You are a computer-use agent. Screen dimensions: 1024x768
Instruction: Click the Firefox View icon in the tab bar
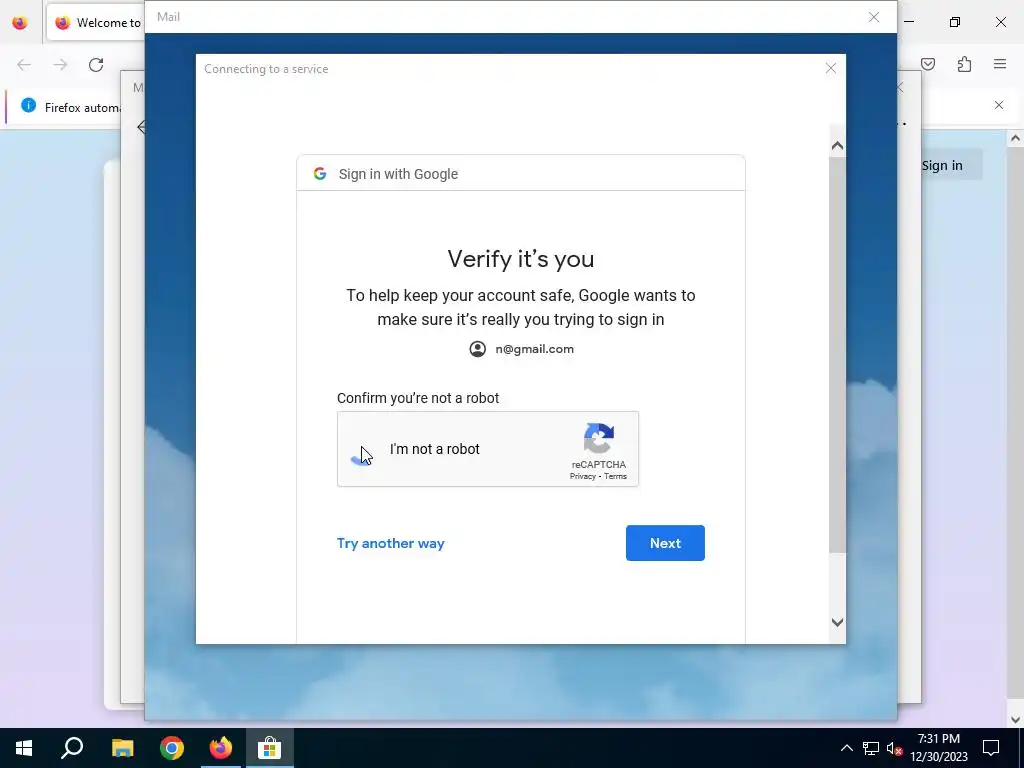pyautogui.click(x=20, y=22)
